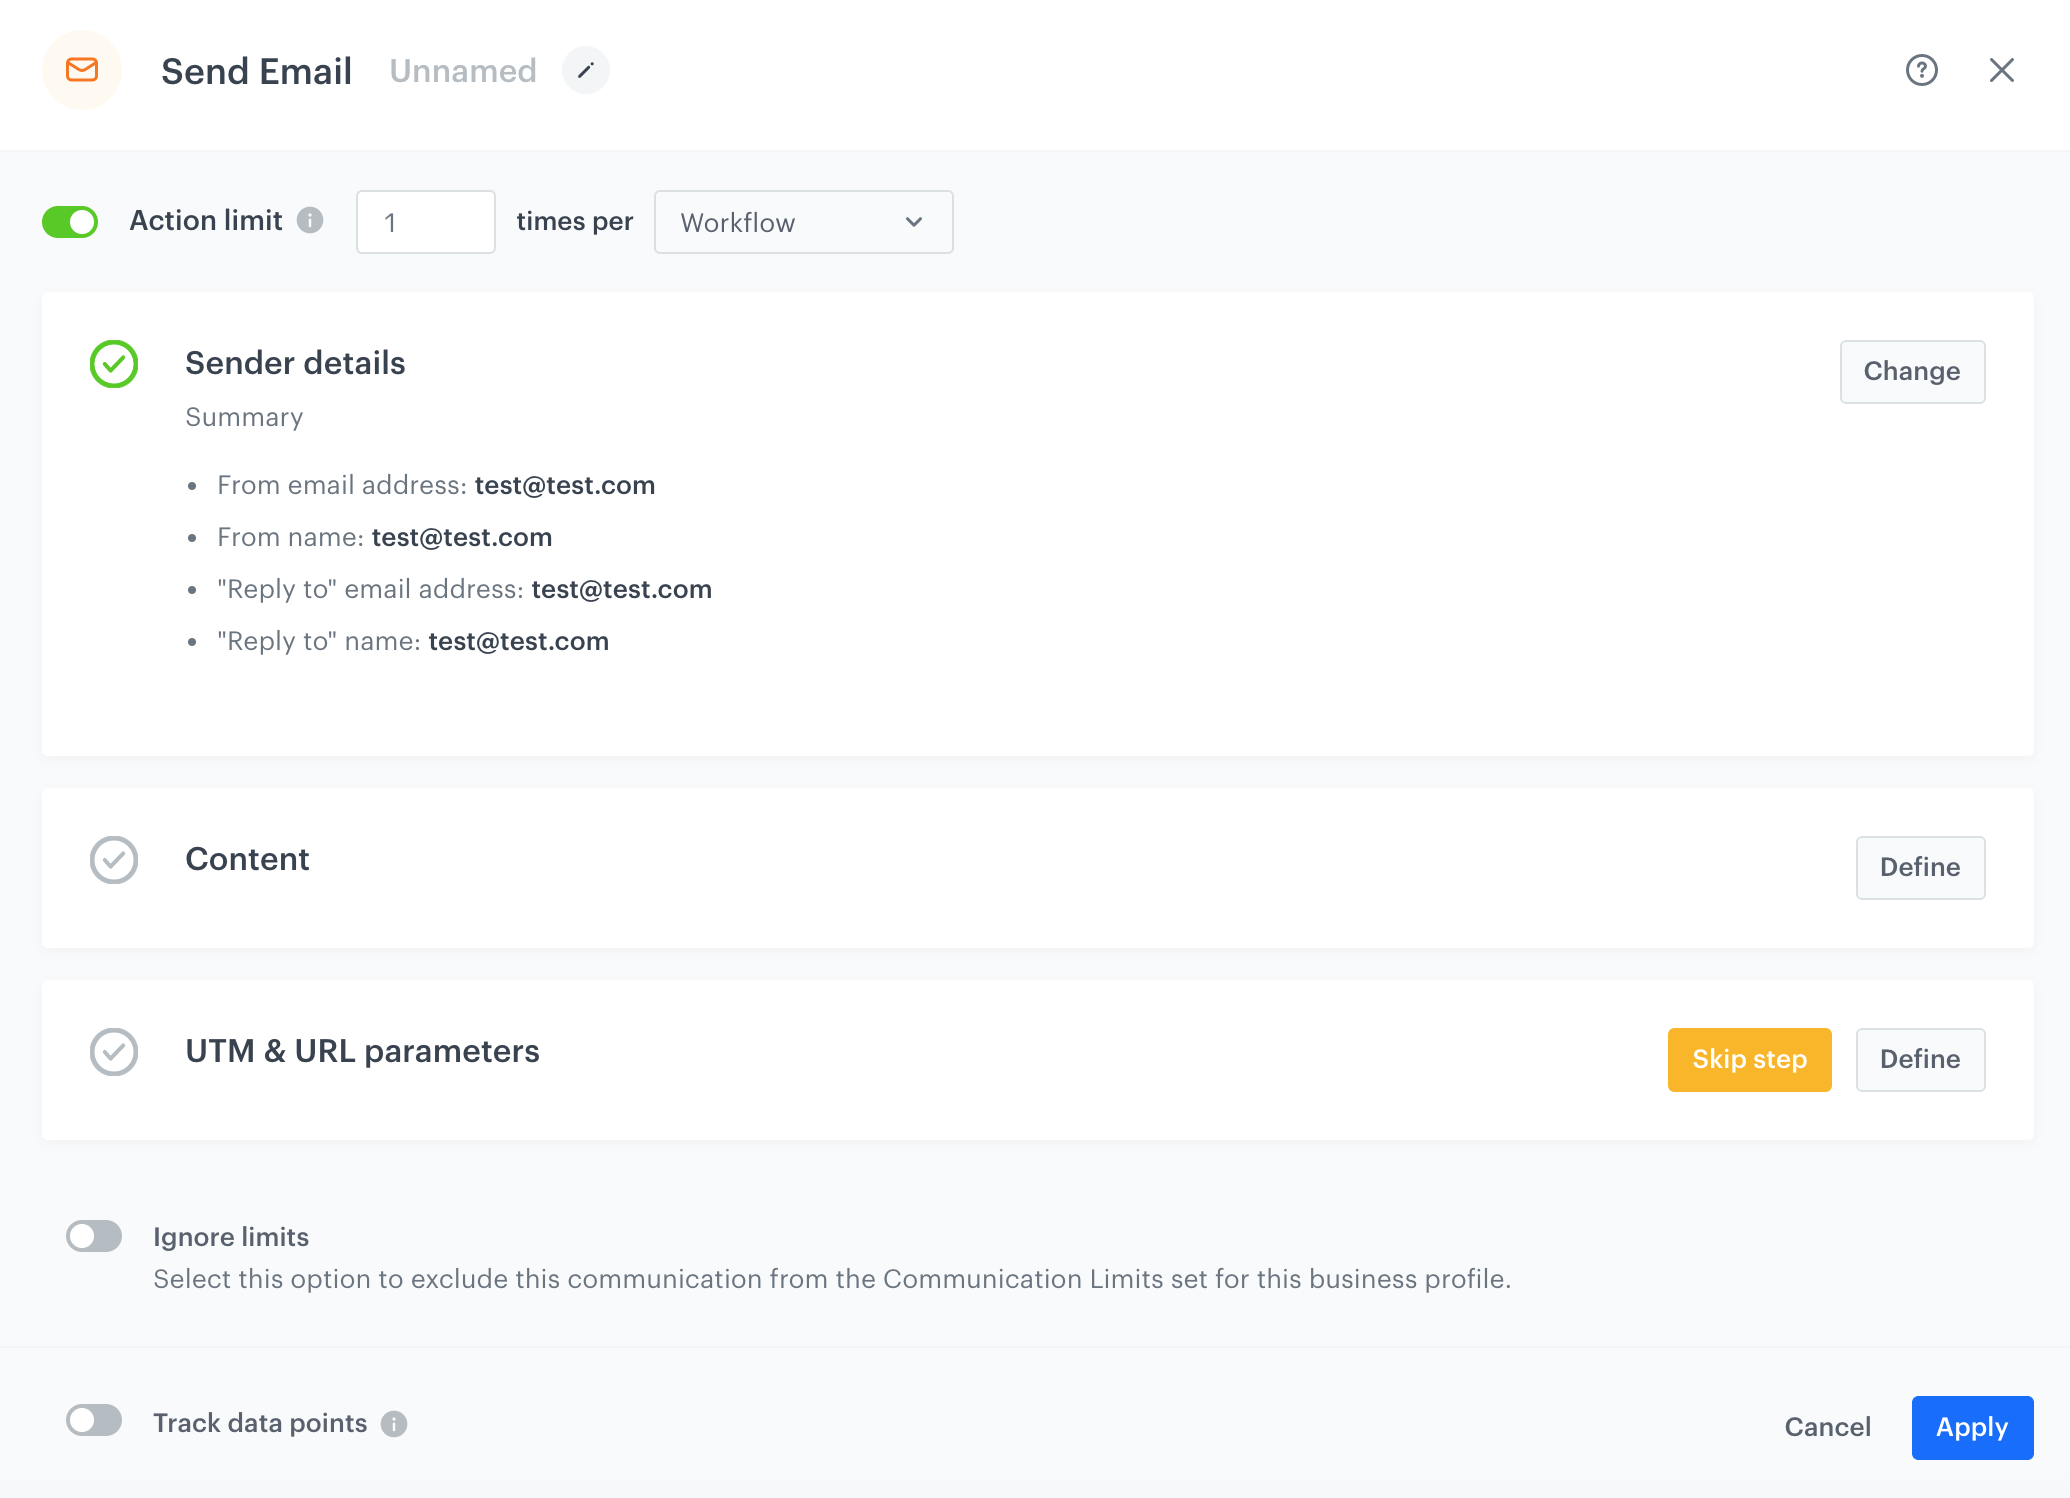Click the check icon beside UTM & URL parameters
Screen dimensions: 2070x1498
point(114,1052)
